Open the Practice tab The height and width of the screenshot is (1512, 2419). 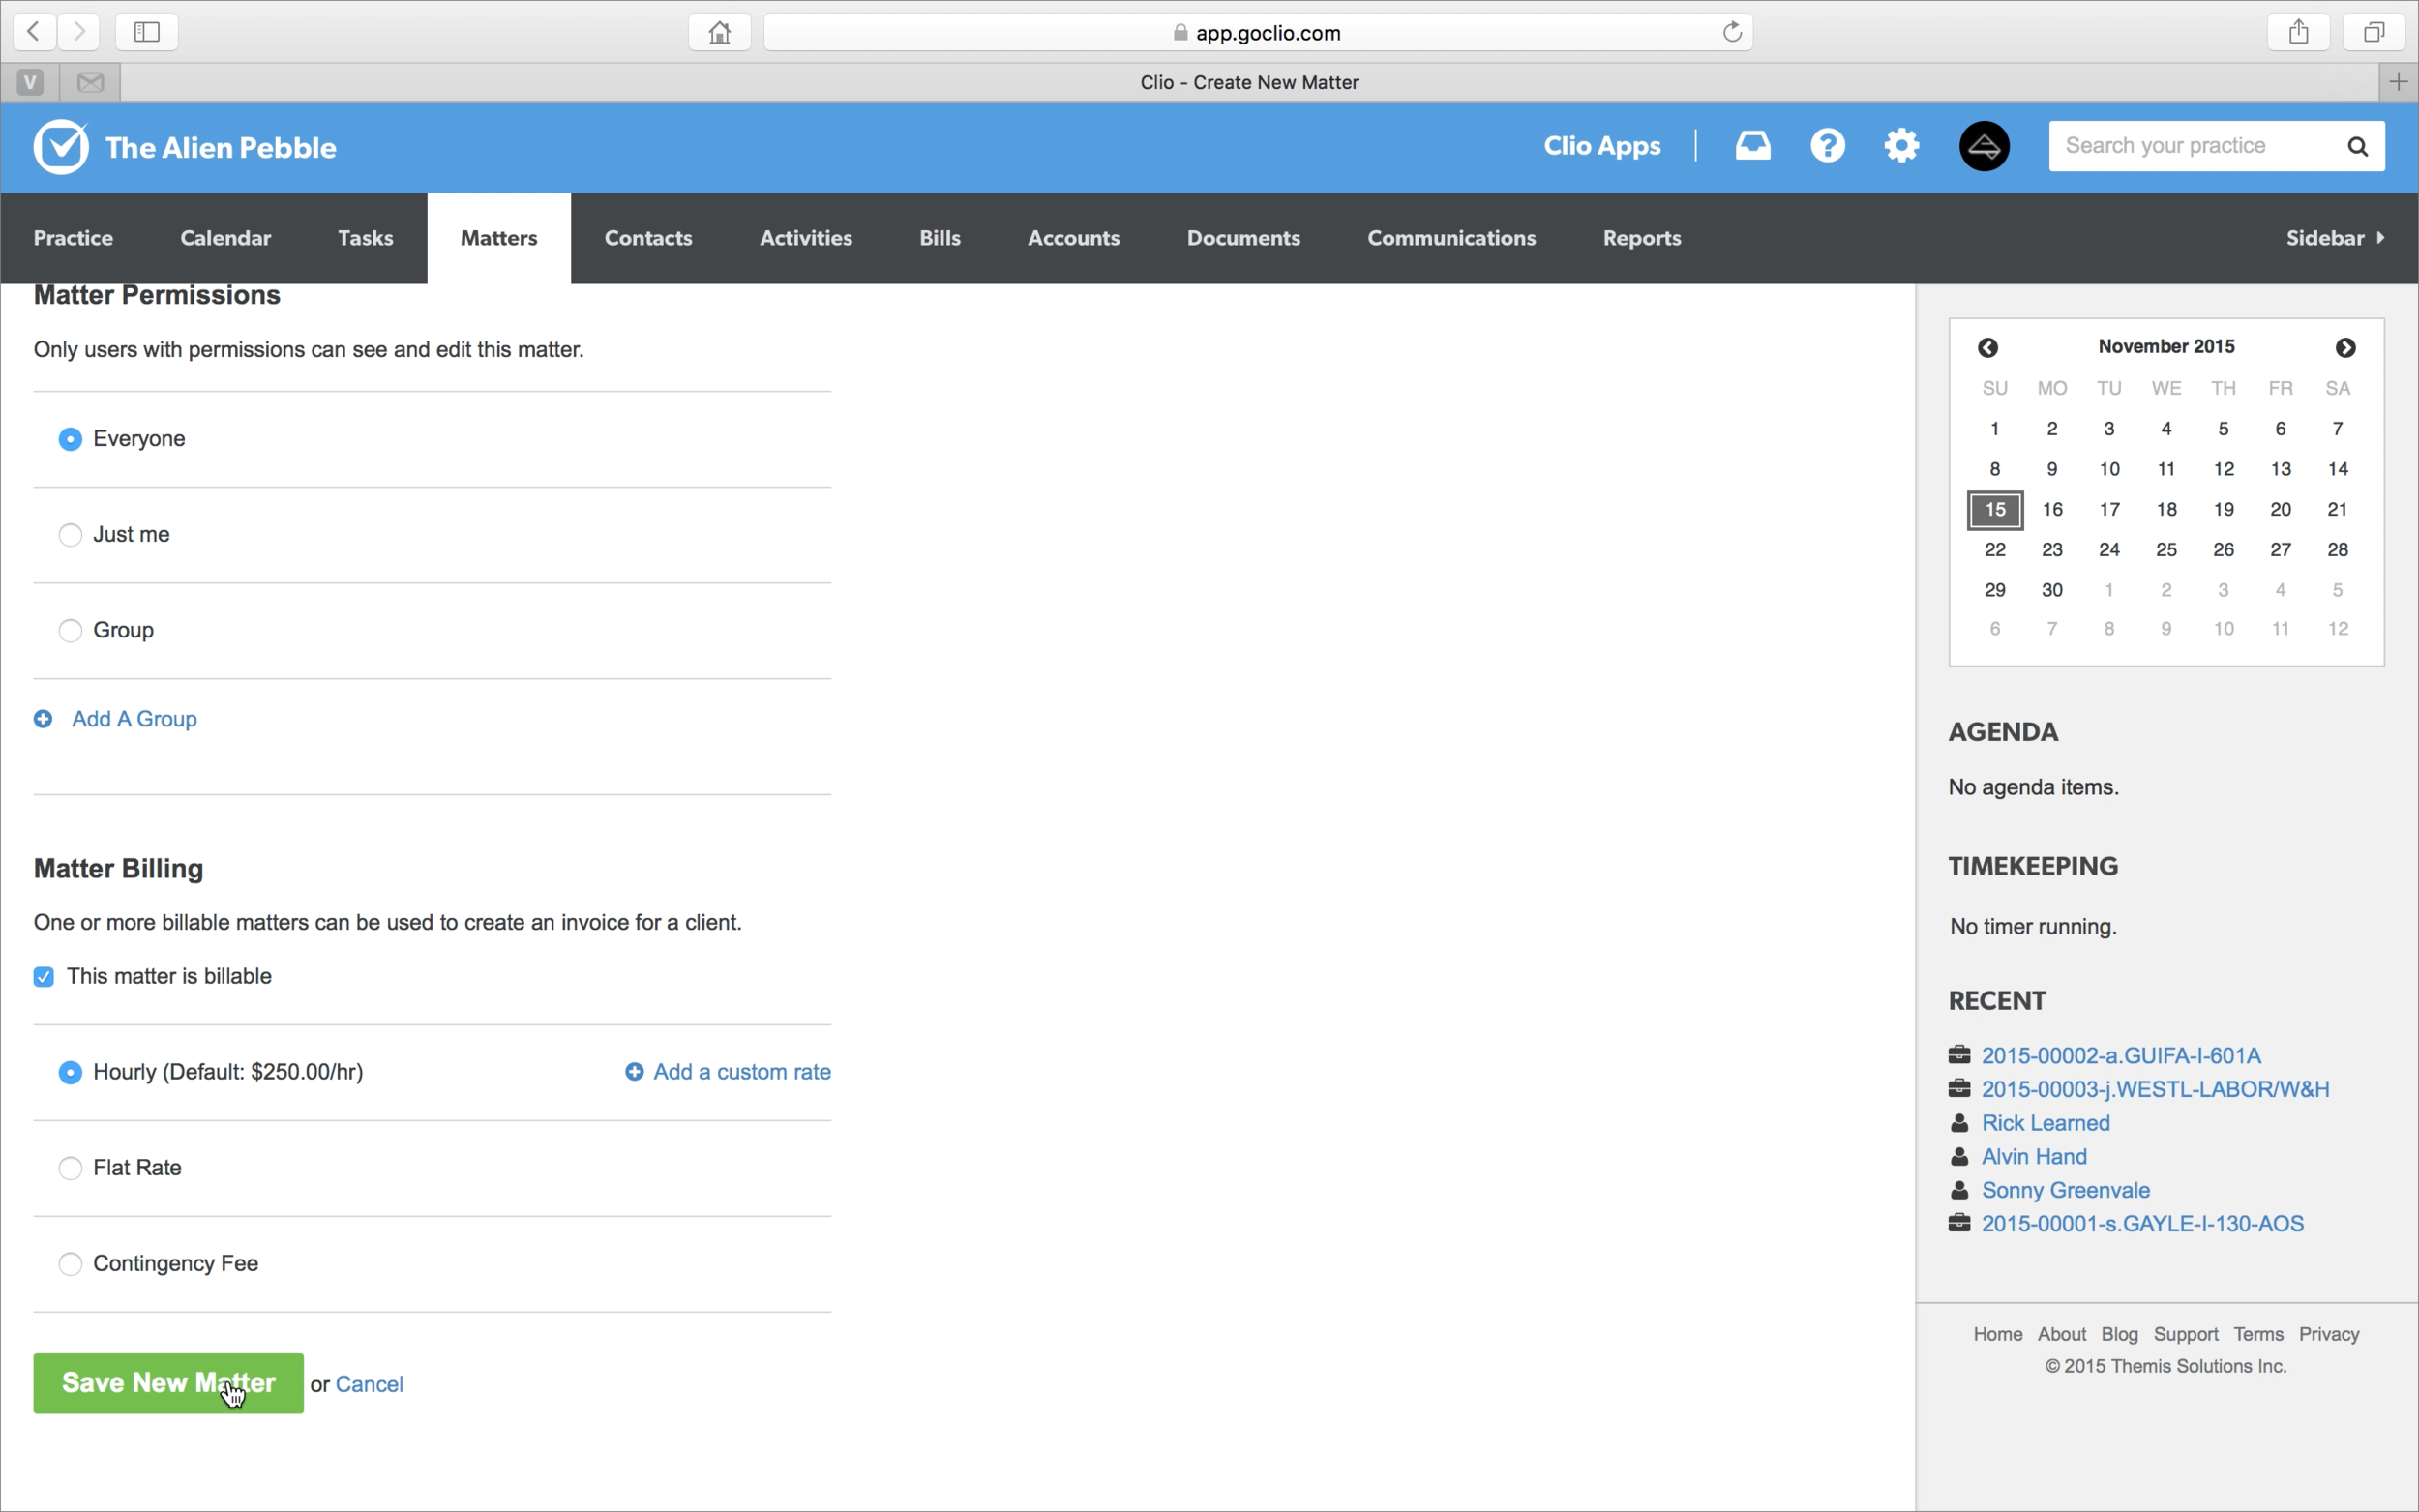pyautogui.click(x=73, y=238)
